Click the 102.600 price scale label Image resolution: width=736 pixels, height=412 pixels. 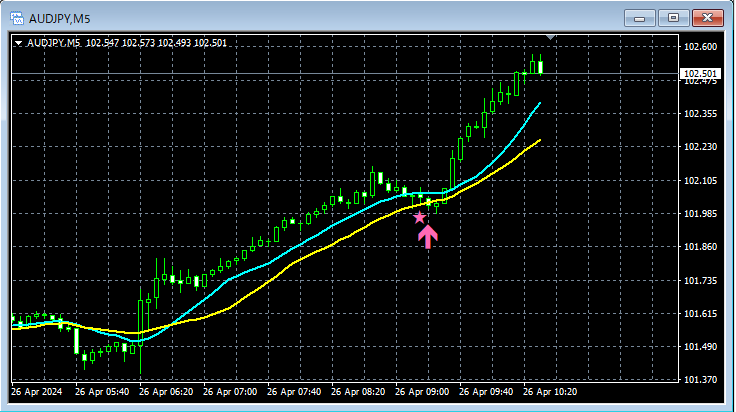[700, 46]
